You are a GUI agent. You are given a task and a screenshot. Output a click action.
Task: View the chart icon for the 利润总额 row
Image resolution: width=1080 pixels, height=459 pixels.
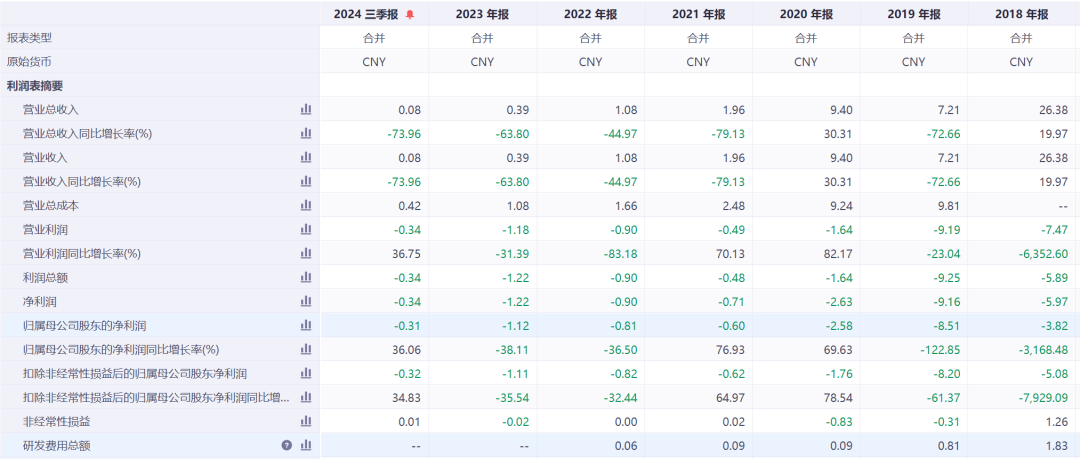coord(306,277)
